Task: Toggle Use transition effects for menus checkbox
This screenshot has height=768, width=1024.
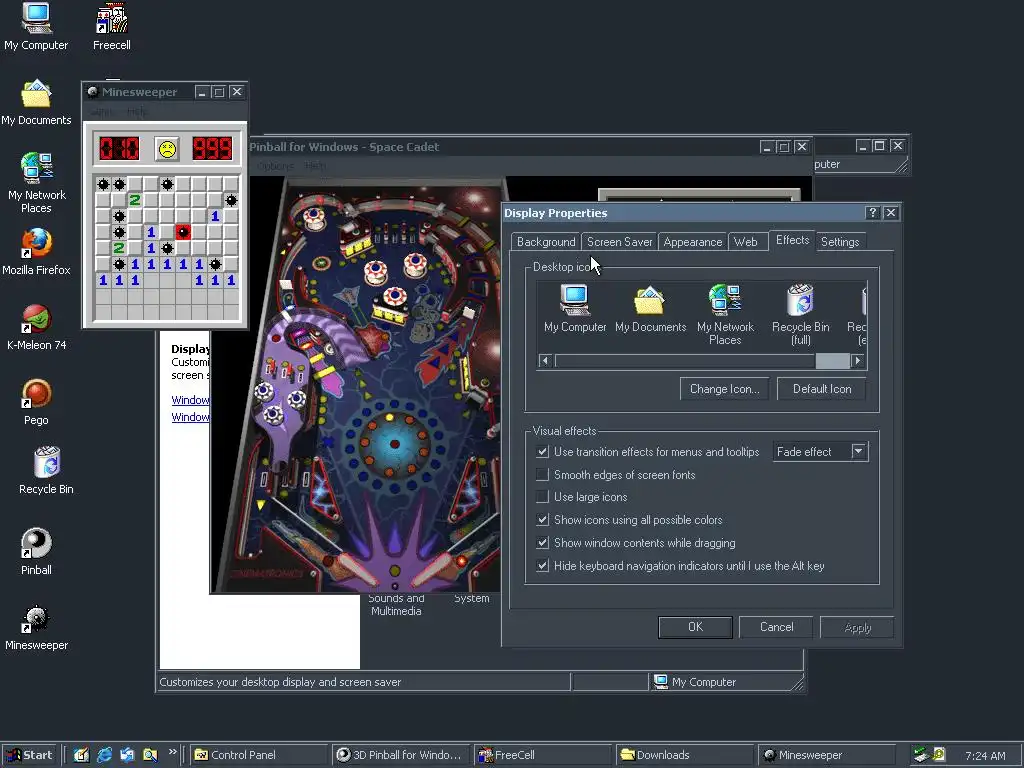Action: click(542, 451)
